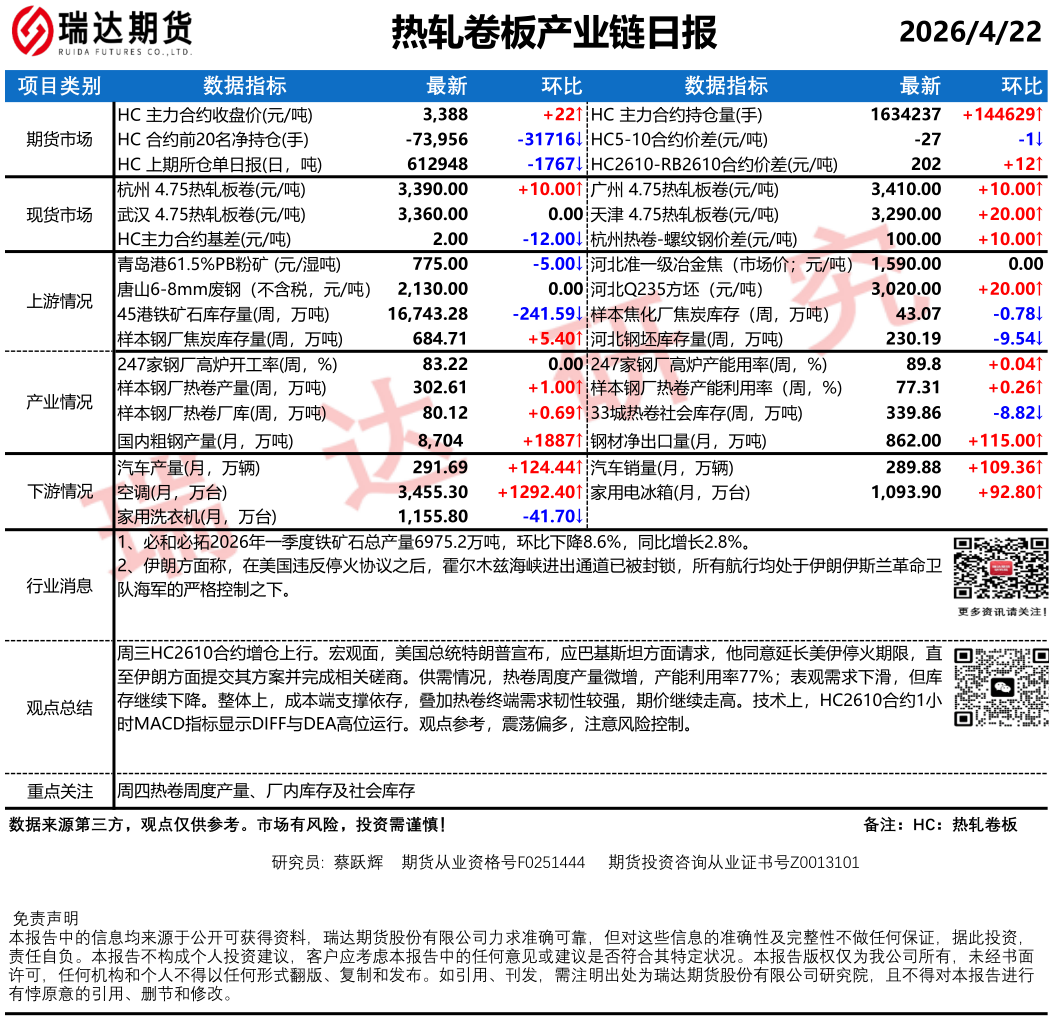Image resolution: width=1053 pixels, height=1020 pixels.
Task: Click the 免责声明 heading
Action: point(45,918)
